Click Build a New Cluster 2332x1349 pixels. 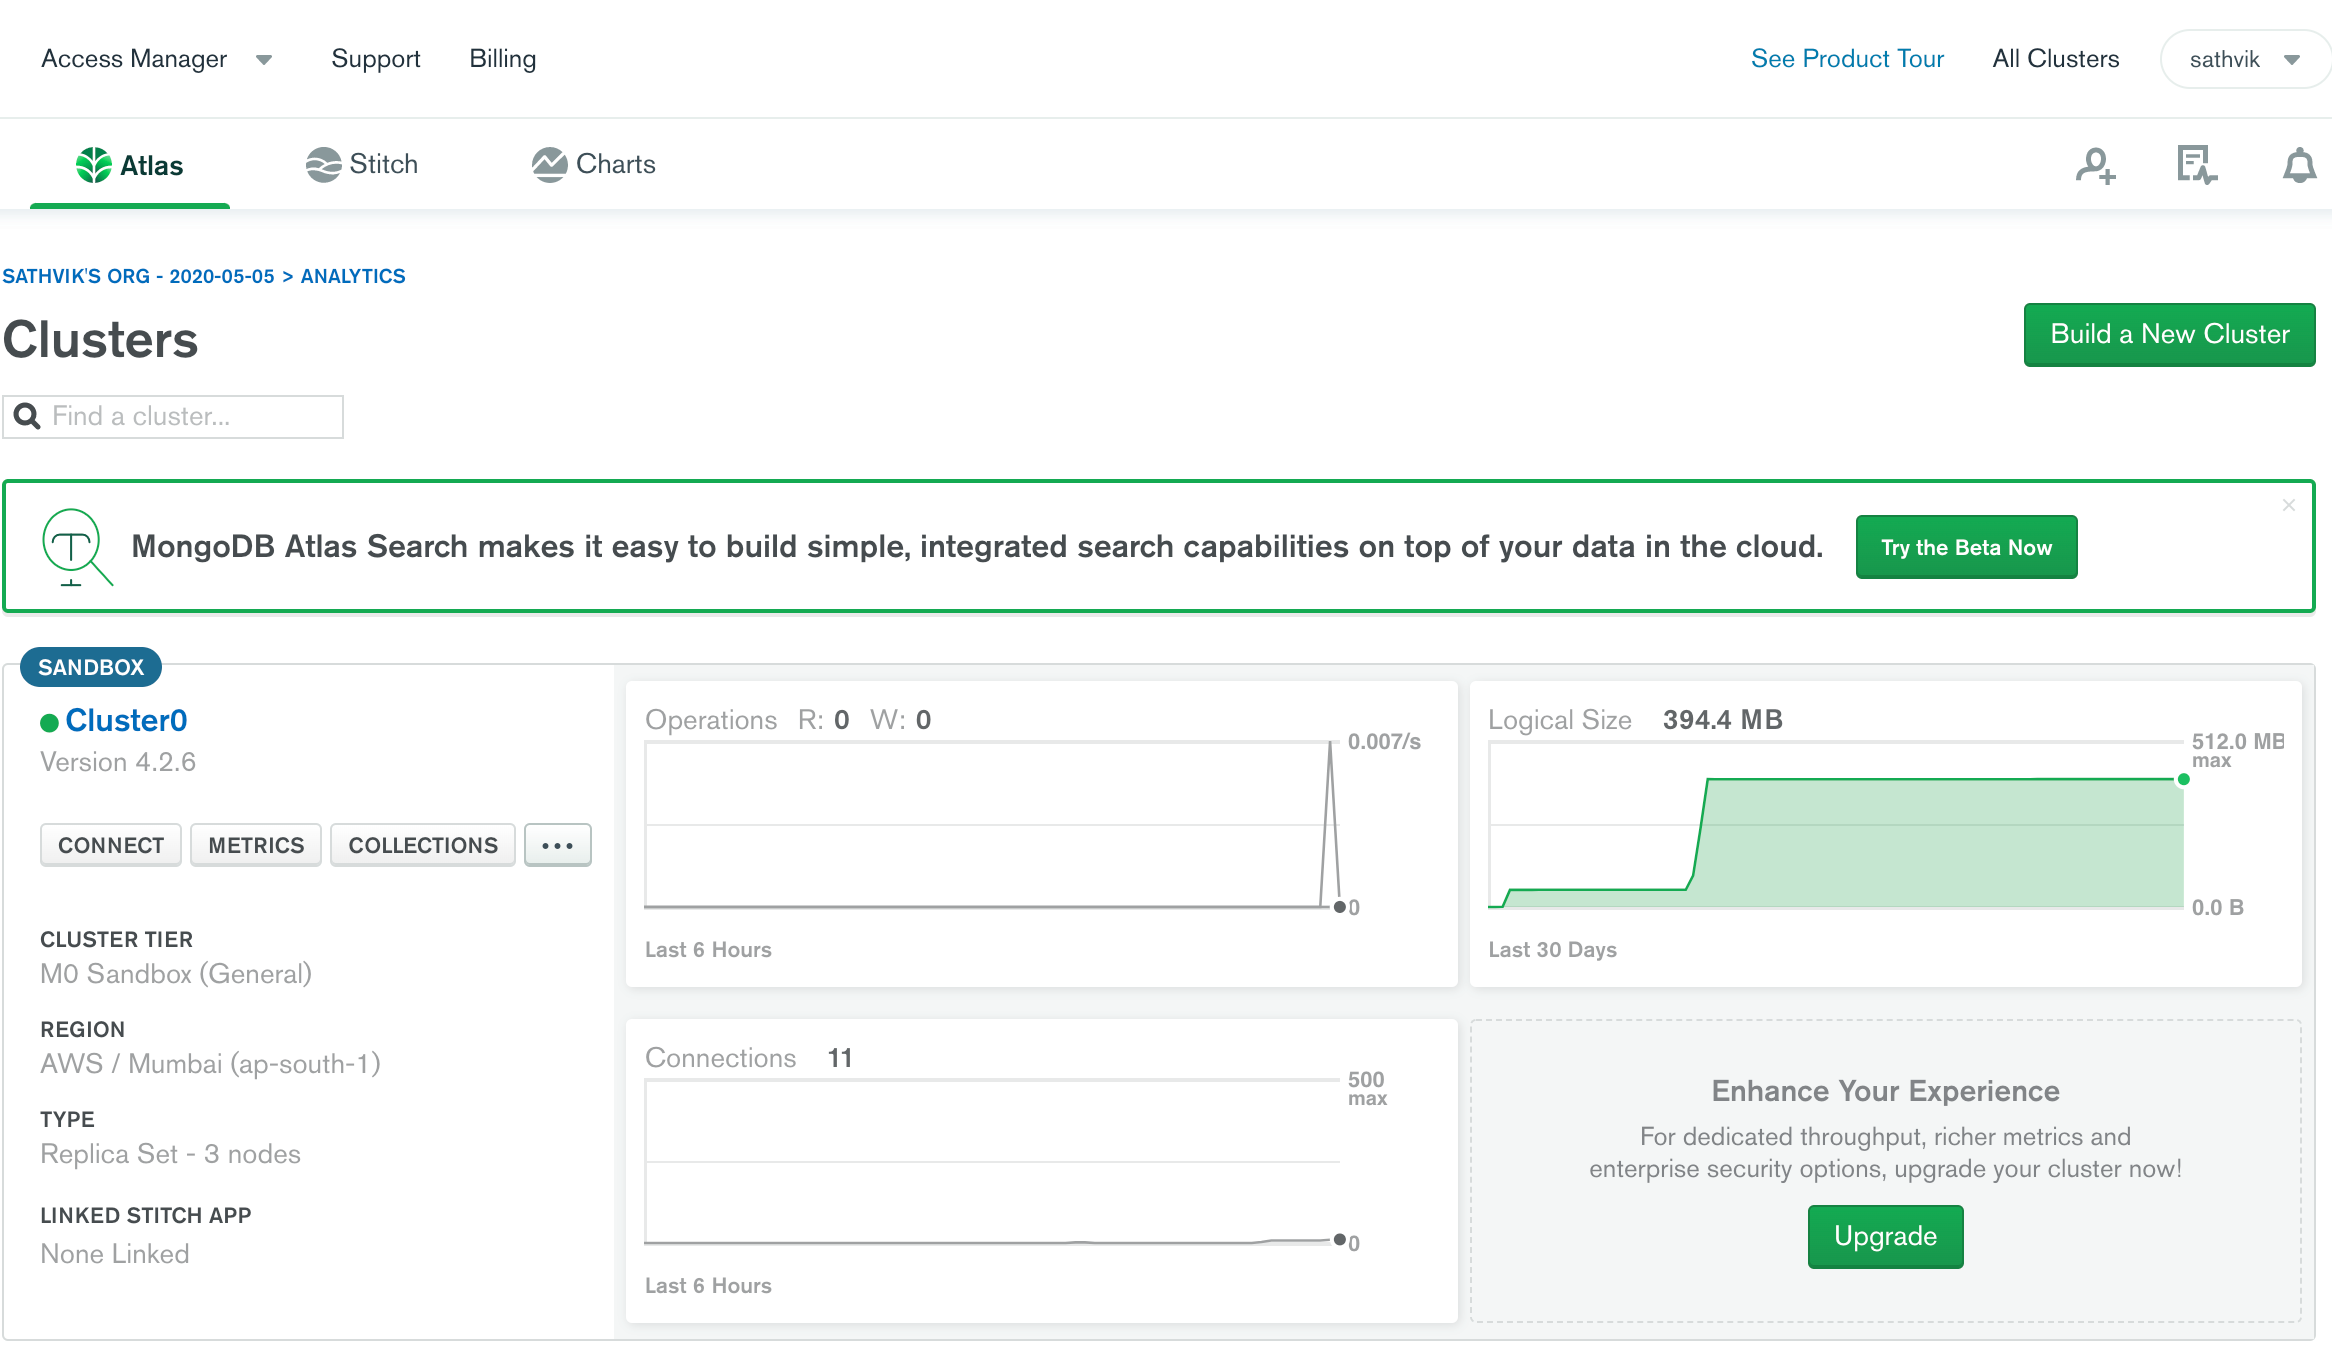point(2168,334)
